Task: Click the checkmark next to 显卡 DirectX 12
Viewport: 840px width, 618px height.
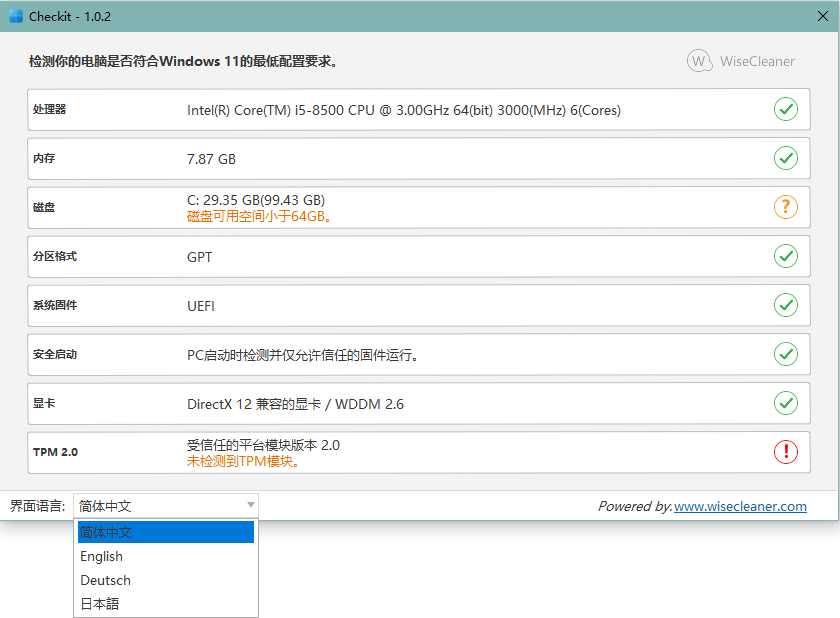Action: tap(786, 403)
